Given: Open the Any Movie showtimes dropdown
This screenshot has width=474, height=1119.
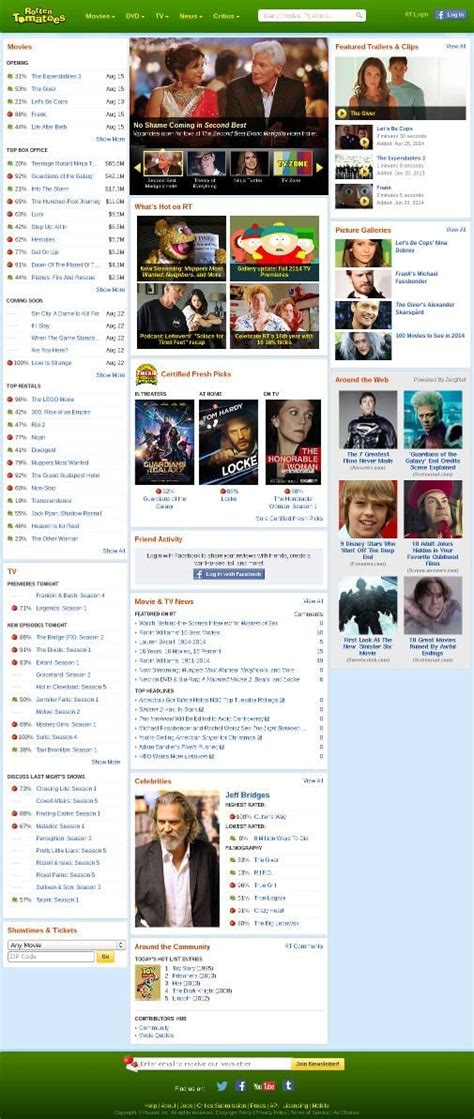Looking at the screenshot, I should pos(66,945).
